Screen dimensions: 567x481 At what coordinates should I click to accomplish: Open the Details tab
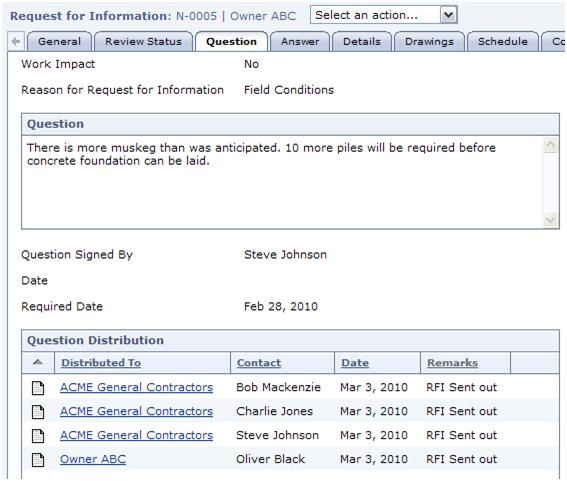click(362, 42)
